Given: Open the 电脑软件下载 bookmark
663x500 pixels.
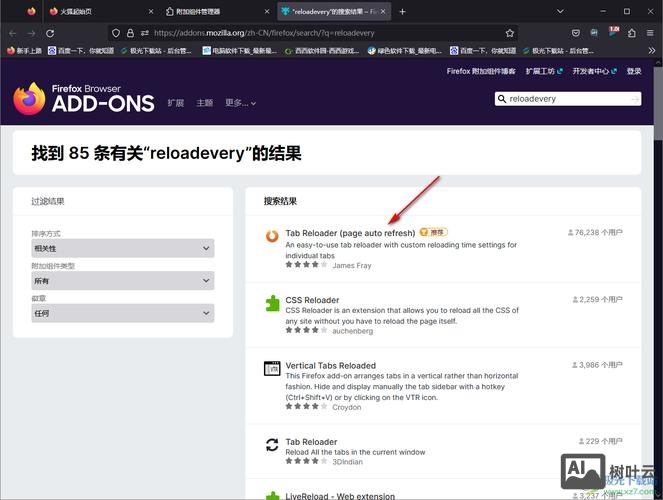Looking at the screenshot, I should coord(239,51).
